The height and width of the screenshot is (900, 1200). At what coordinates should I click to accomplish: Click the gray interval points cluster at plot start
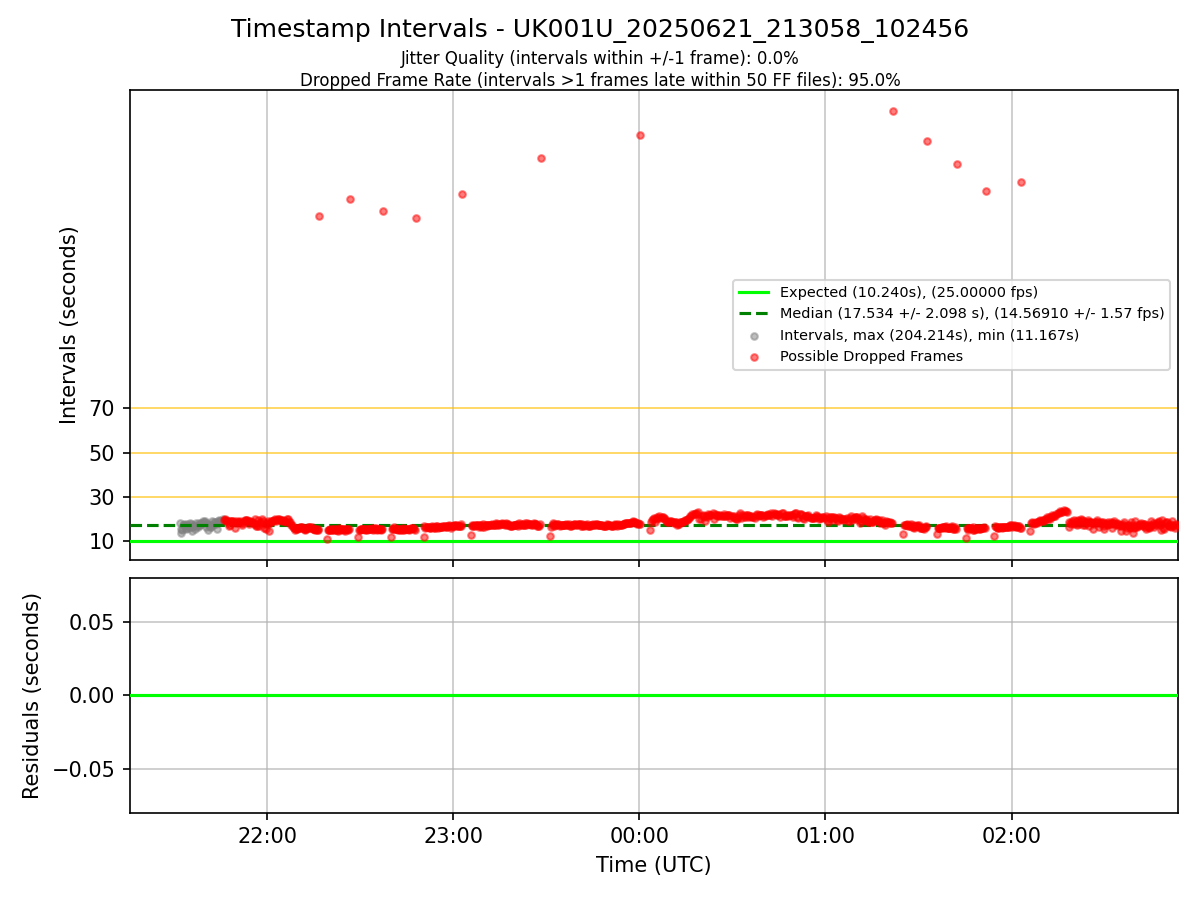pyautogui.click(x=198, y=526)
